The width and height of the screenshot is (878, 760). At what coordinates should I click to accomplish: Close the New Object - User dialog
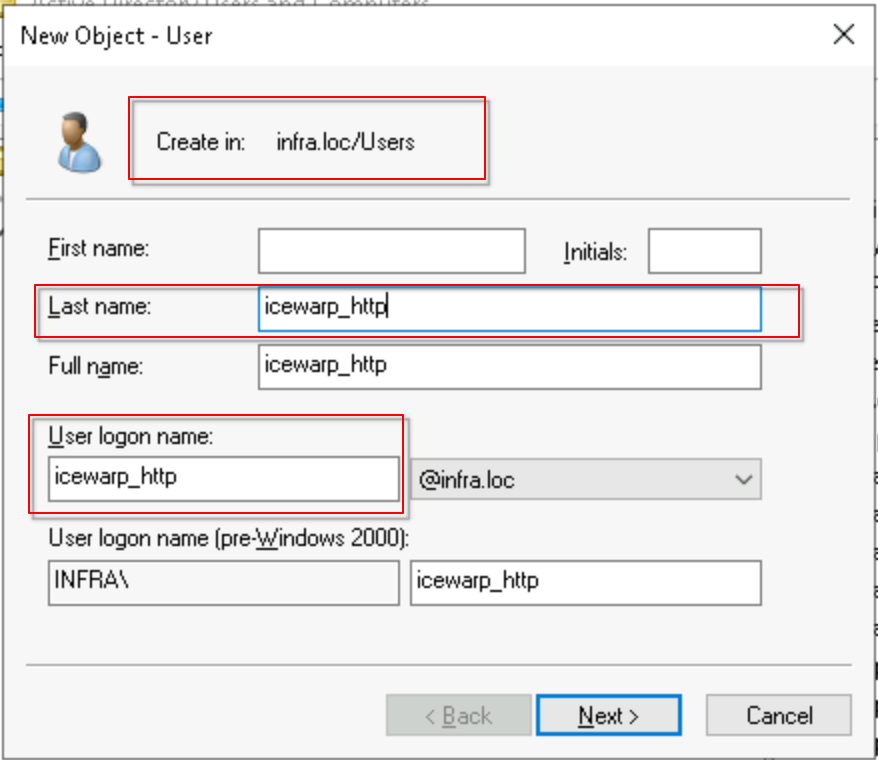click(x=843, y=35)
